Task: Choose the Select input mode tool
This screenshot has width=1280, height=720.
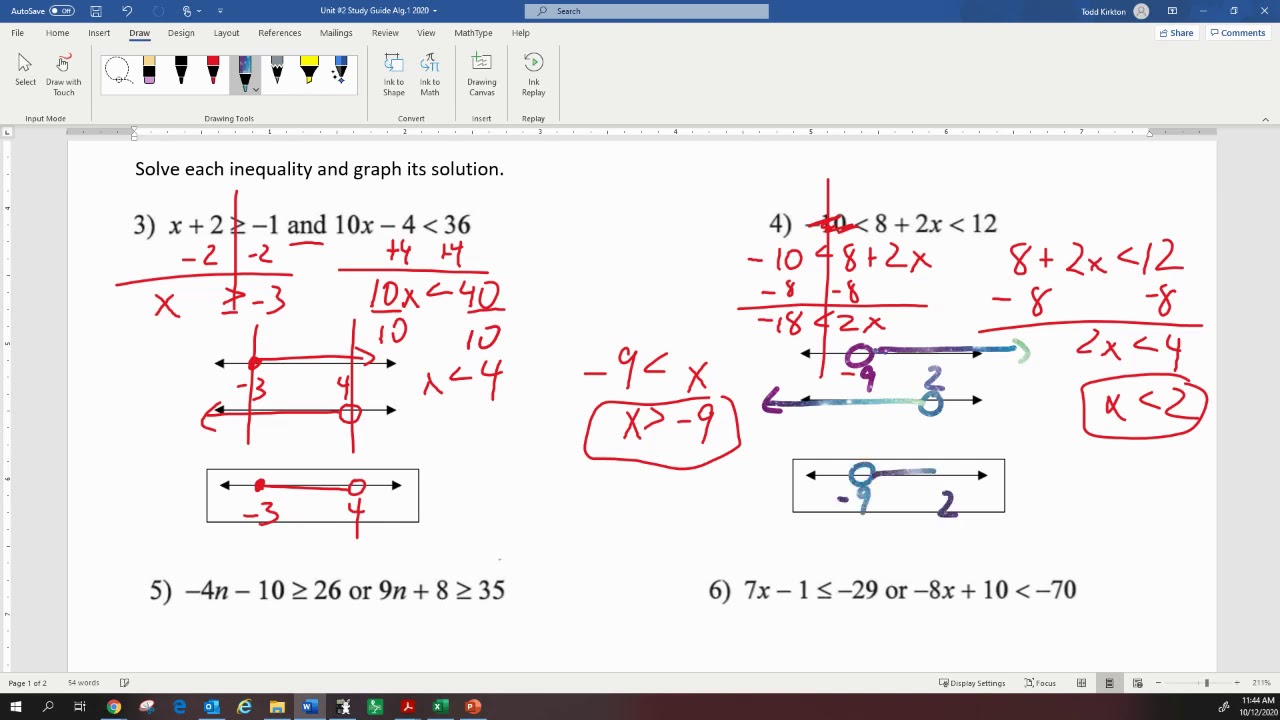Action: pos(25,70)
